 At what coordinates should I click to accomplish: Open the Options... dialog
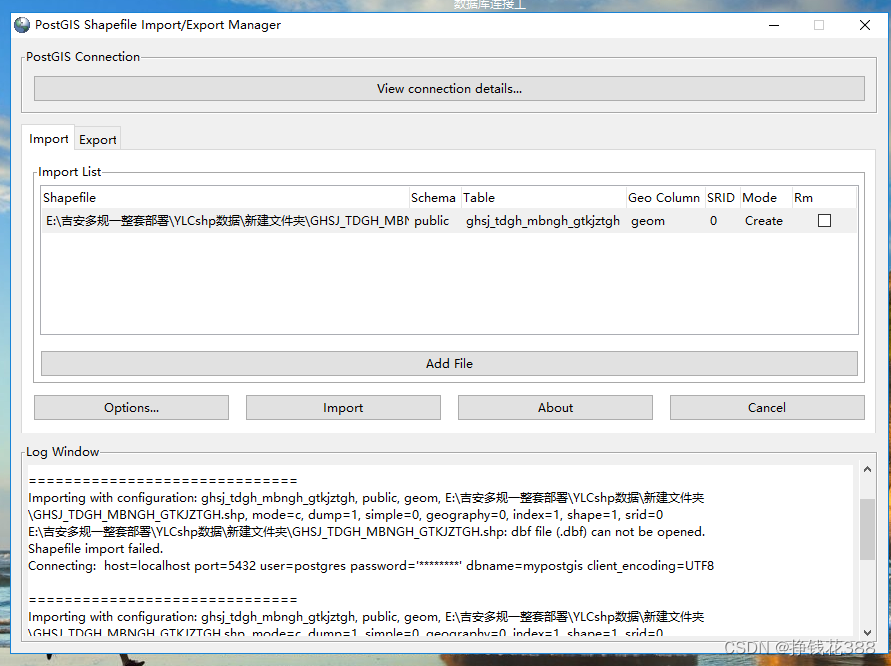(x=131, y=407)
